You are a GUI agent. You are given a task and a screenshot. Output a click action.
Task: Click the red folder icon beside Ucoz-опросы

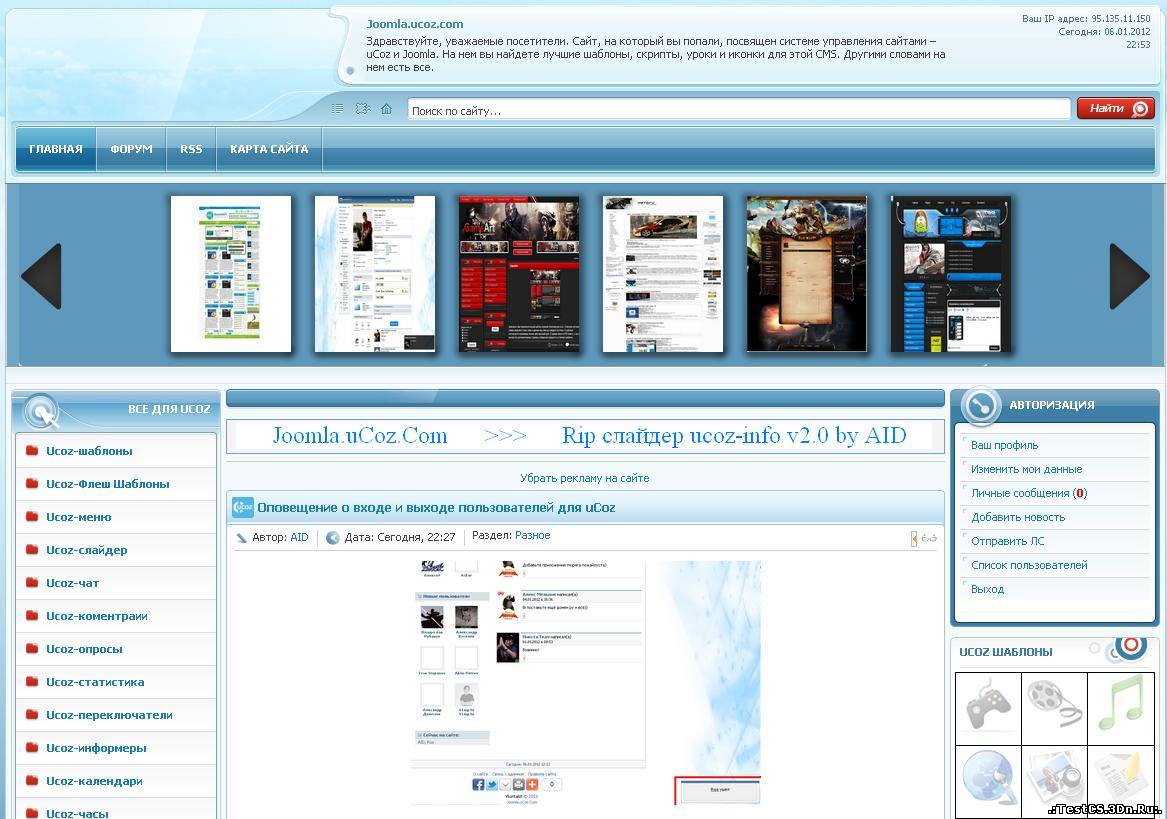click(32, 648)
